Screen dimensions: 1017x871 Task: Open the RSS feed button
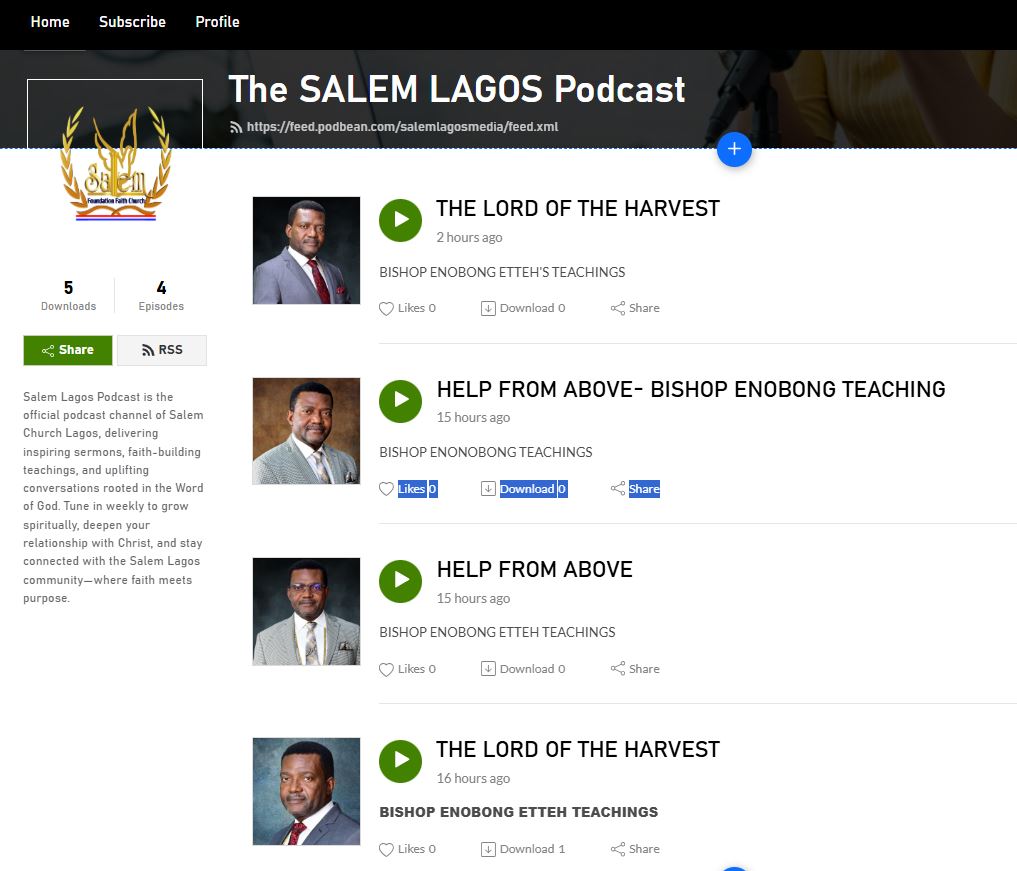(162, 350)
